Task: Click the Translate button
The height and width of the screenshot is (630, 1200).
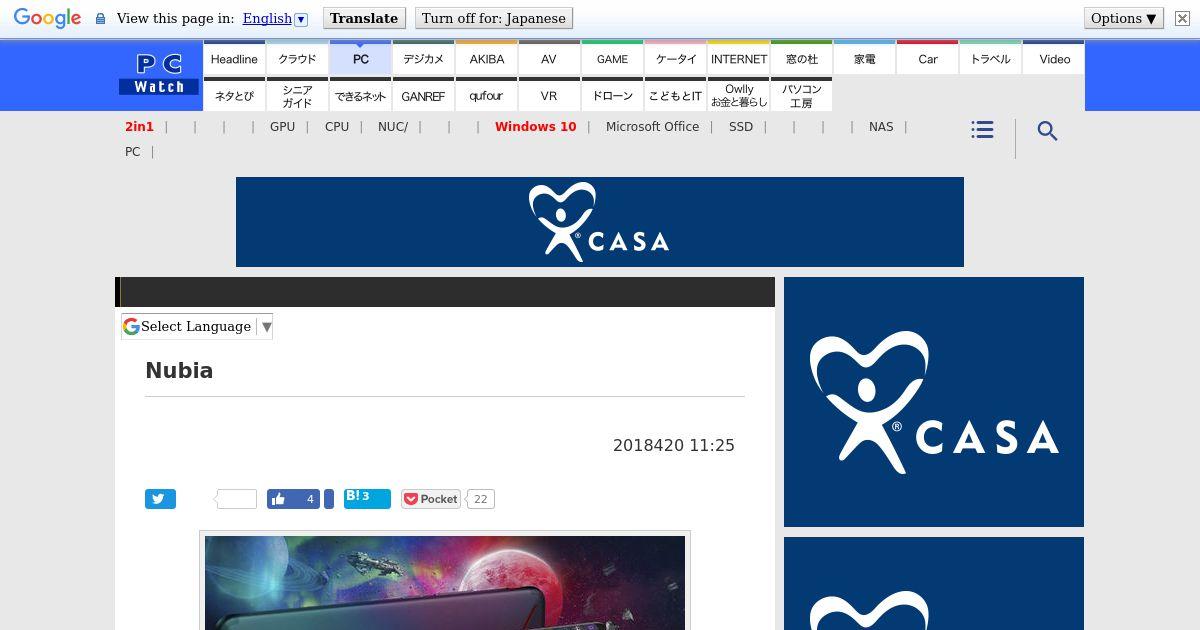Action: (364, 18)
